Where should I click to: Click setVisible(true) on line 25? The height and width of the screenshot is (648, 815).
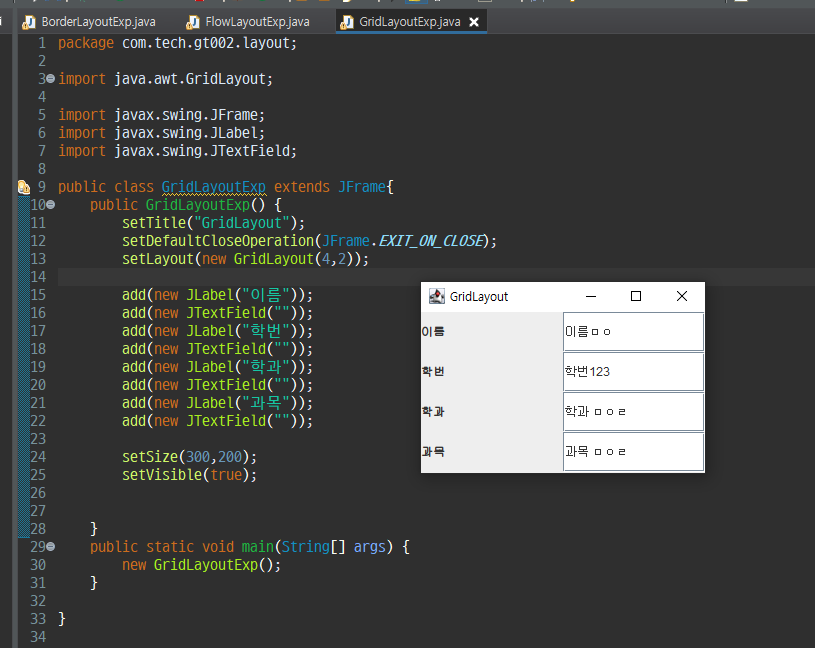tap(189, 474)
